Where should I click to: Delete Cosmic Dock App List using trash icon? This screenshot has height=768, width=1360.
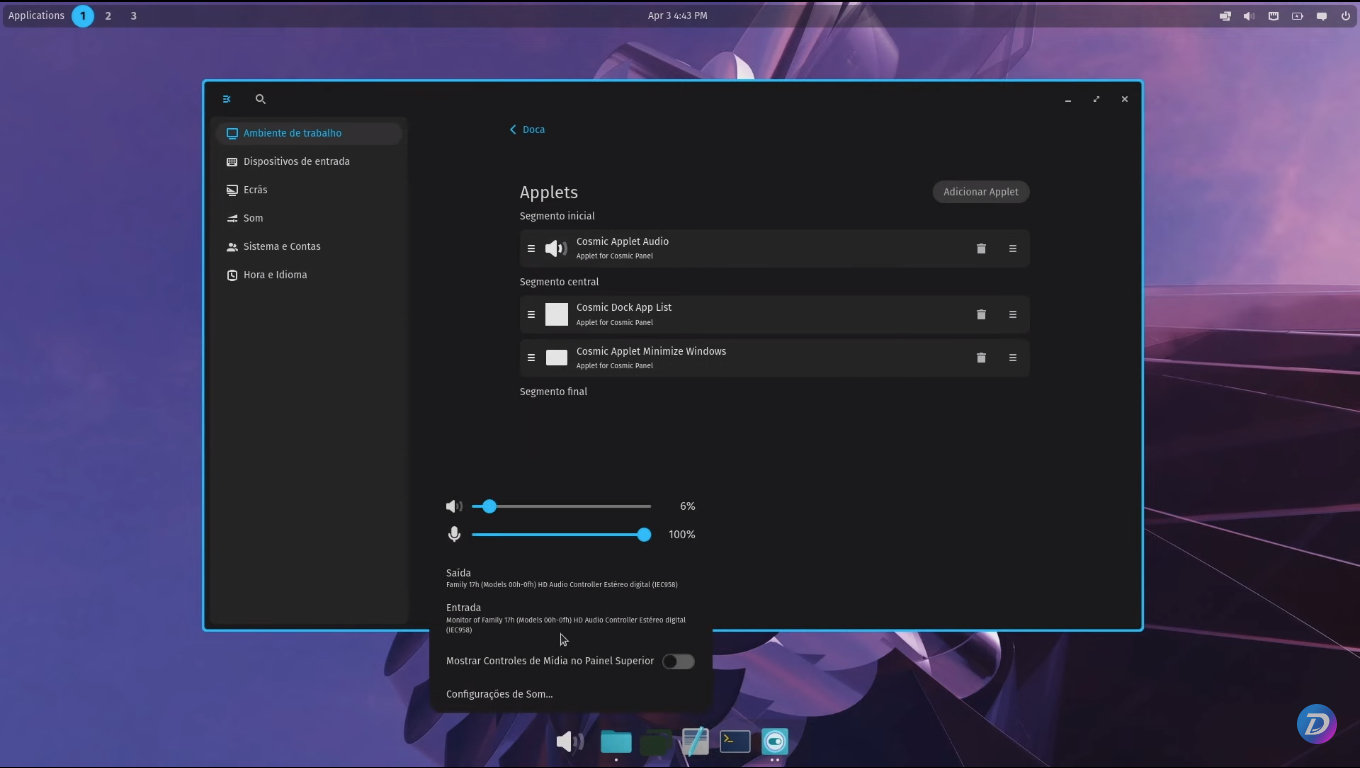[981, 314]
